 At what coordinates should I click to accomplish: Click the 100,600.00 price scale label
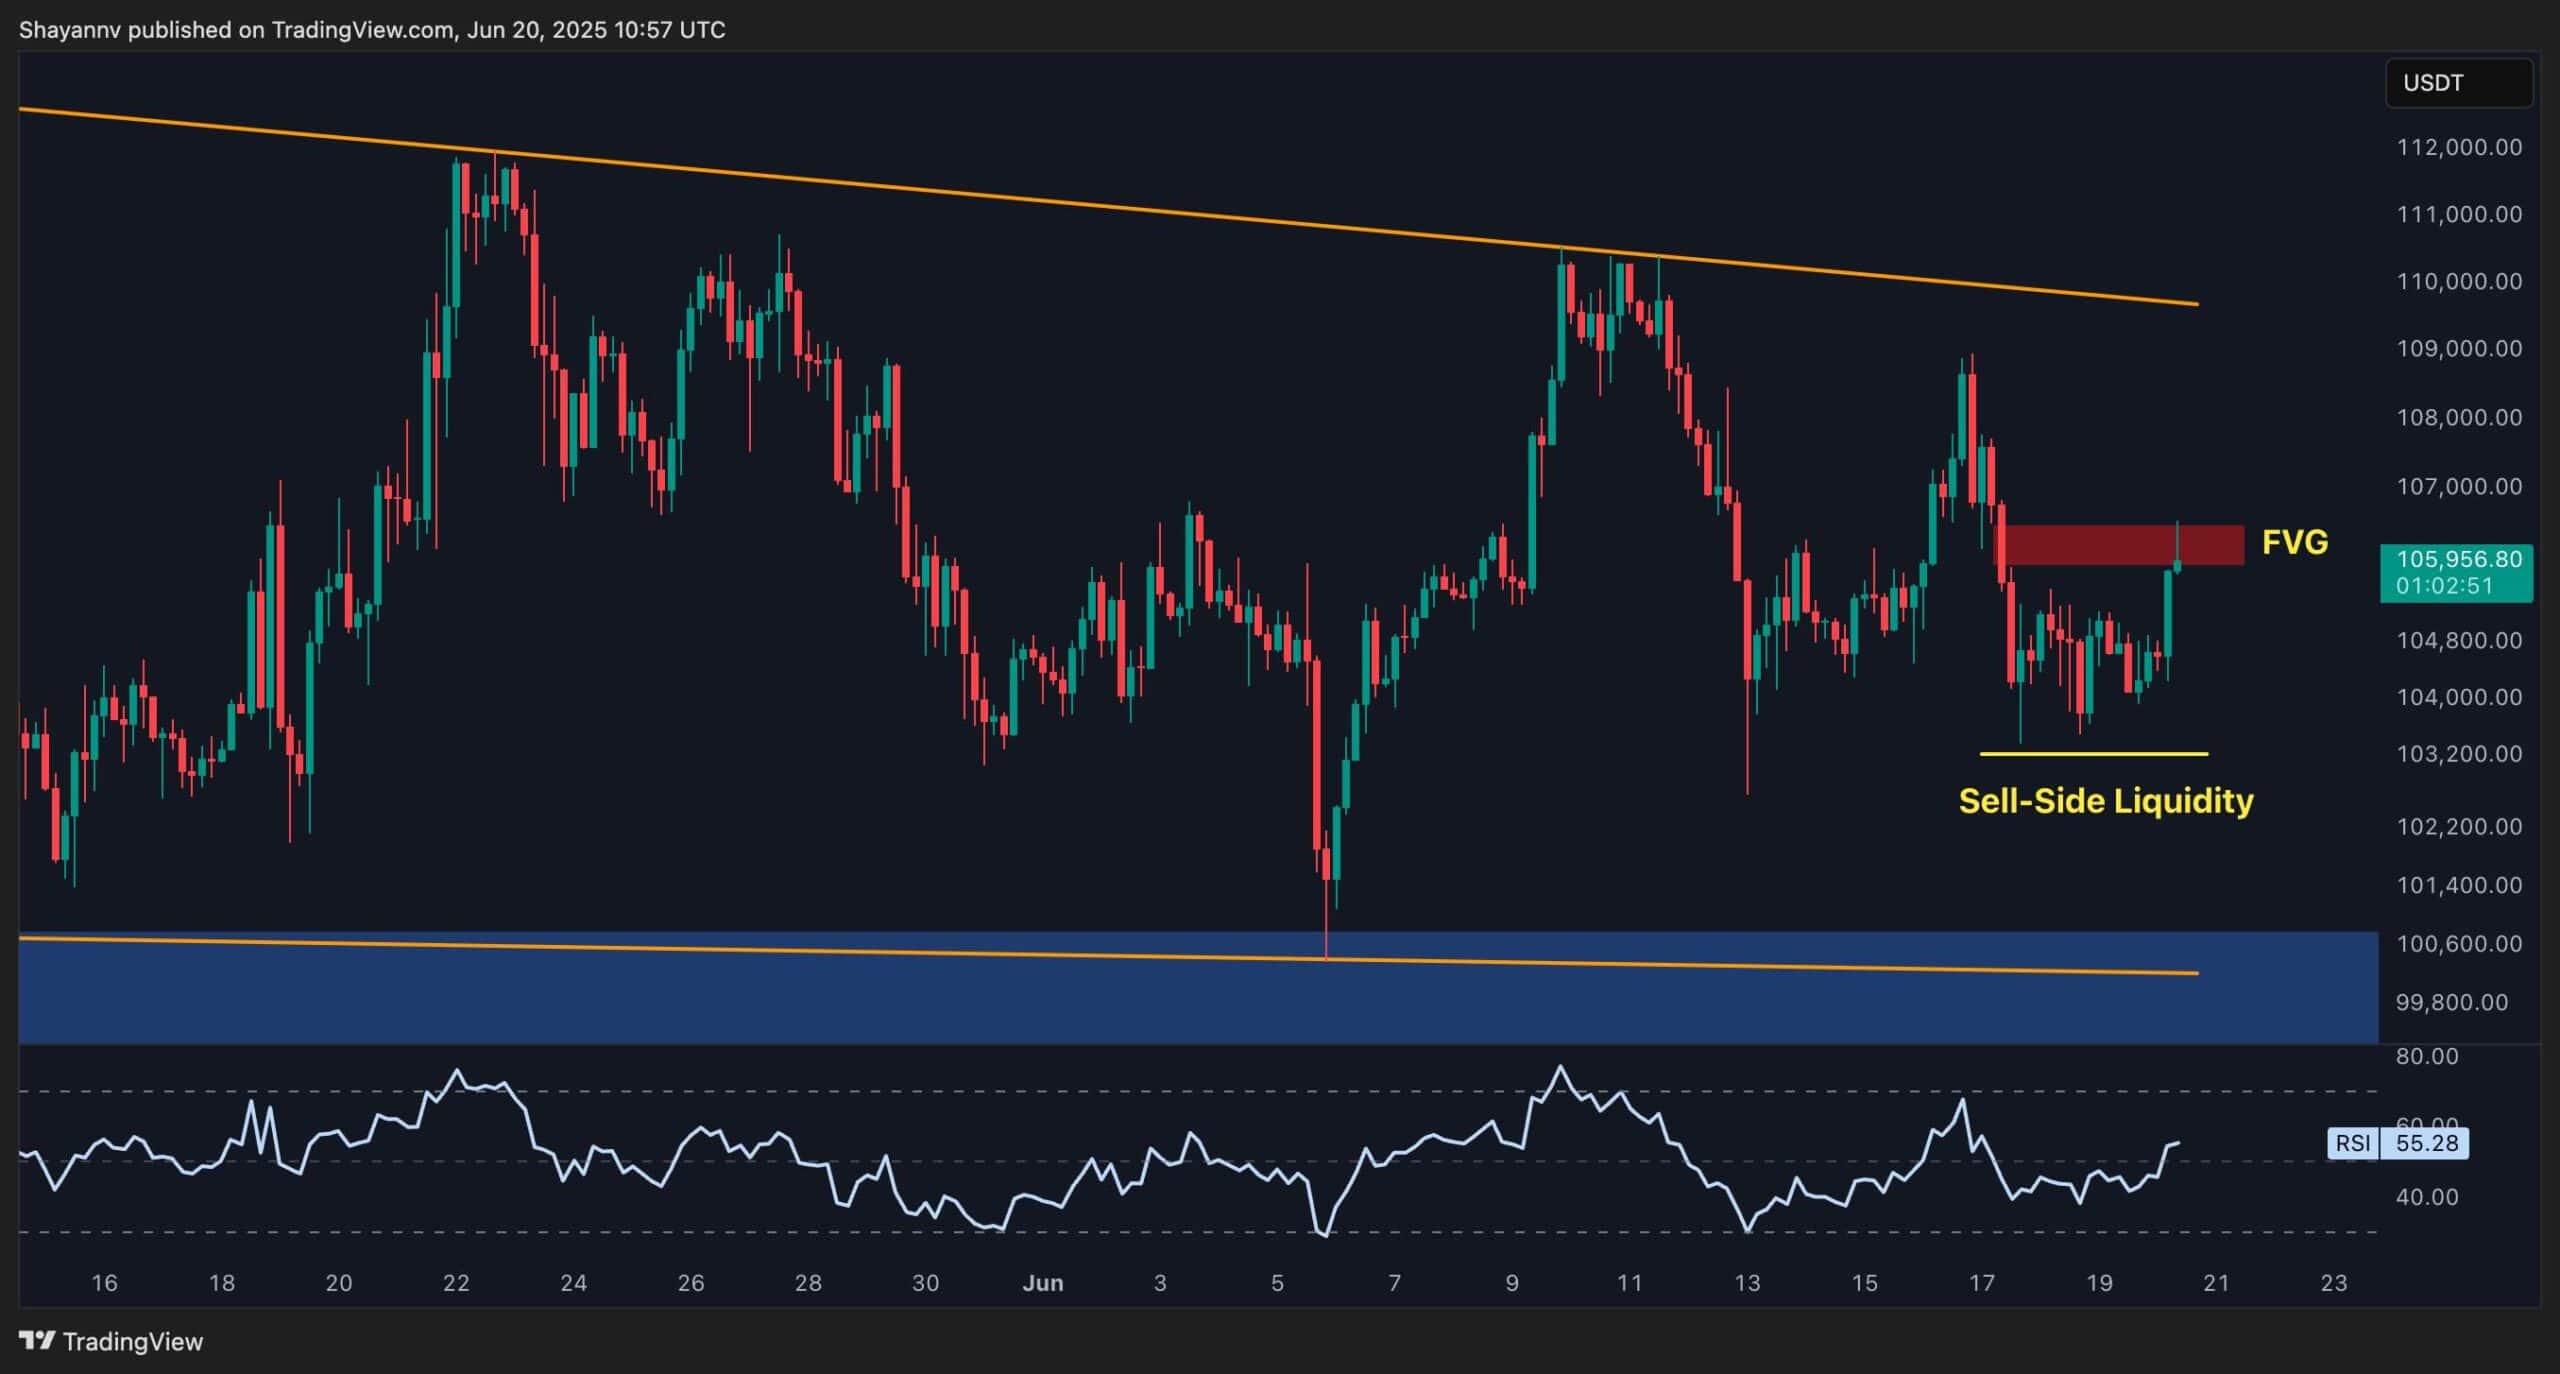(2458, 943)
